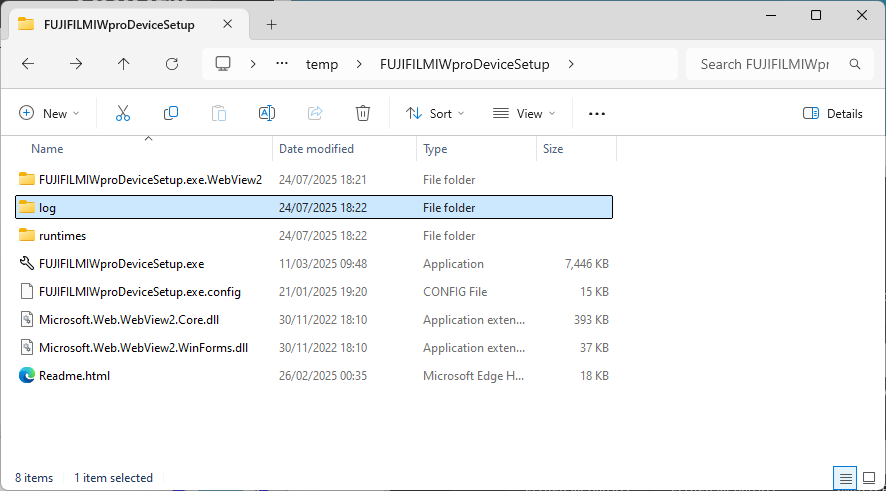
Task: Go forward in folder history
Action: click(76, 64)
